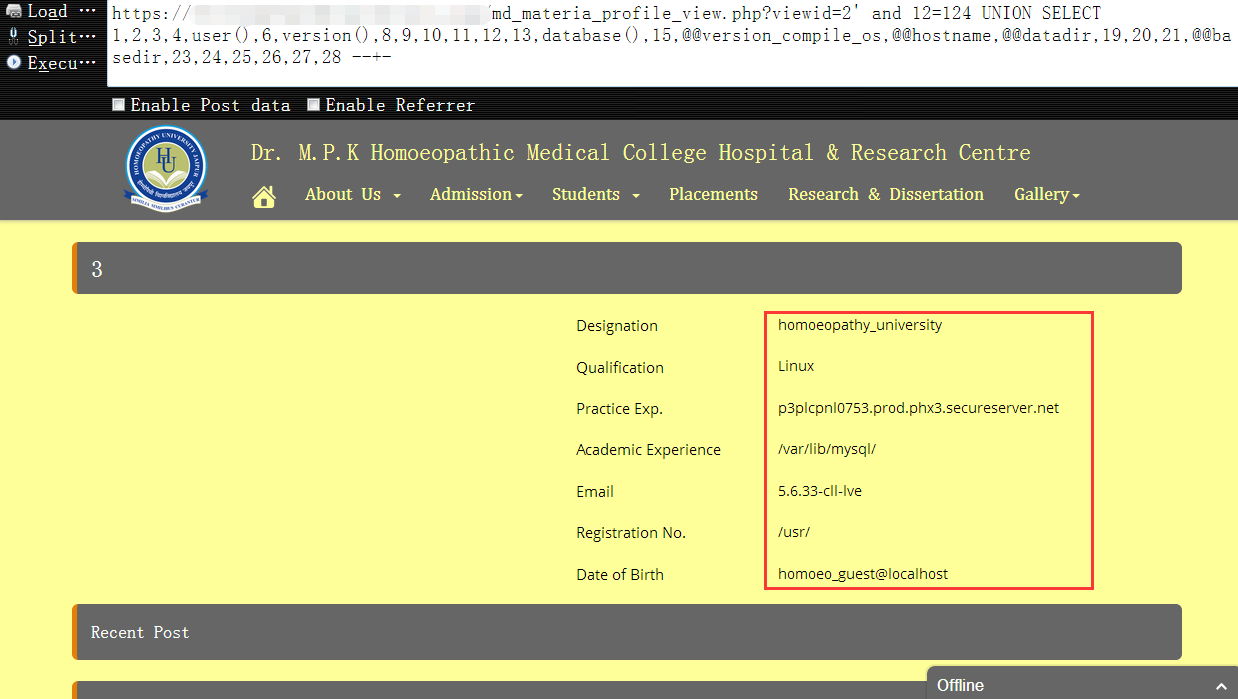Open the Placements page

click(713, 194)
